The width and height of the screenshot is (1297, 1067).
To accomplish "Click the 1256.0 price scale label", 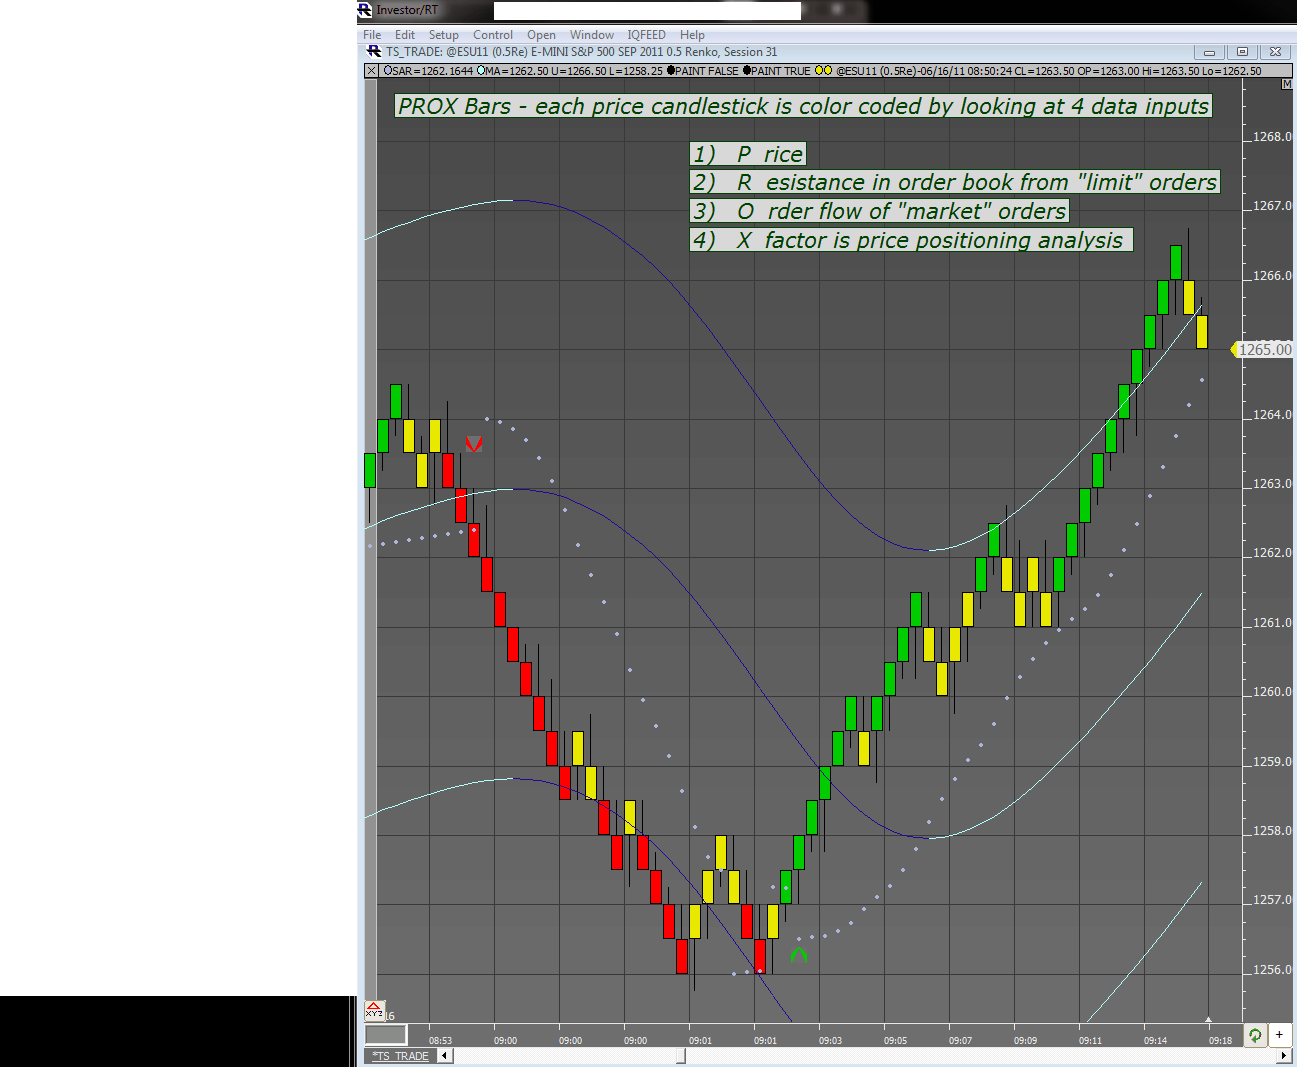I will click(1272, 970).
